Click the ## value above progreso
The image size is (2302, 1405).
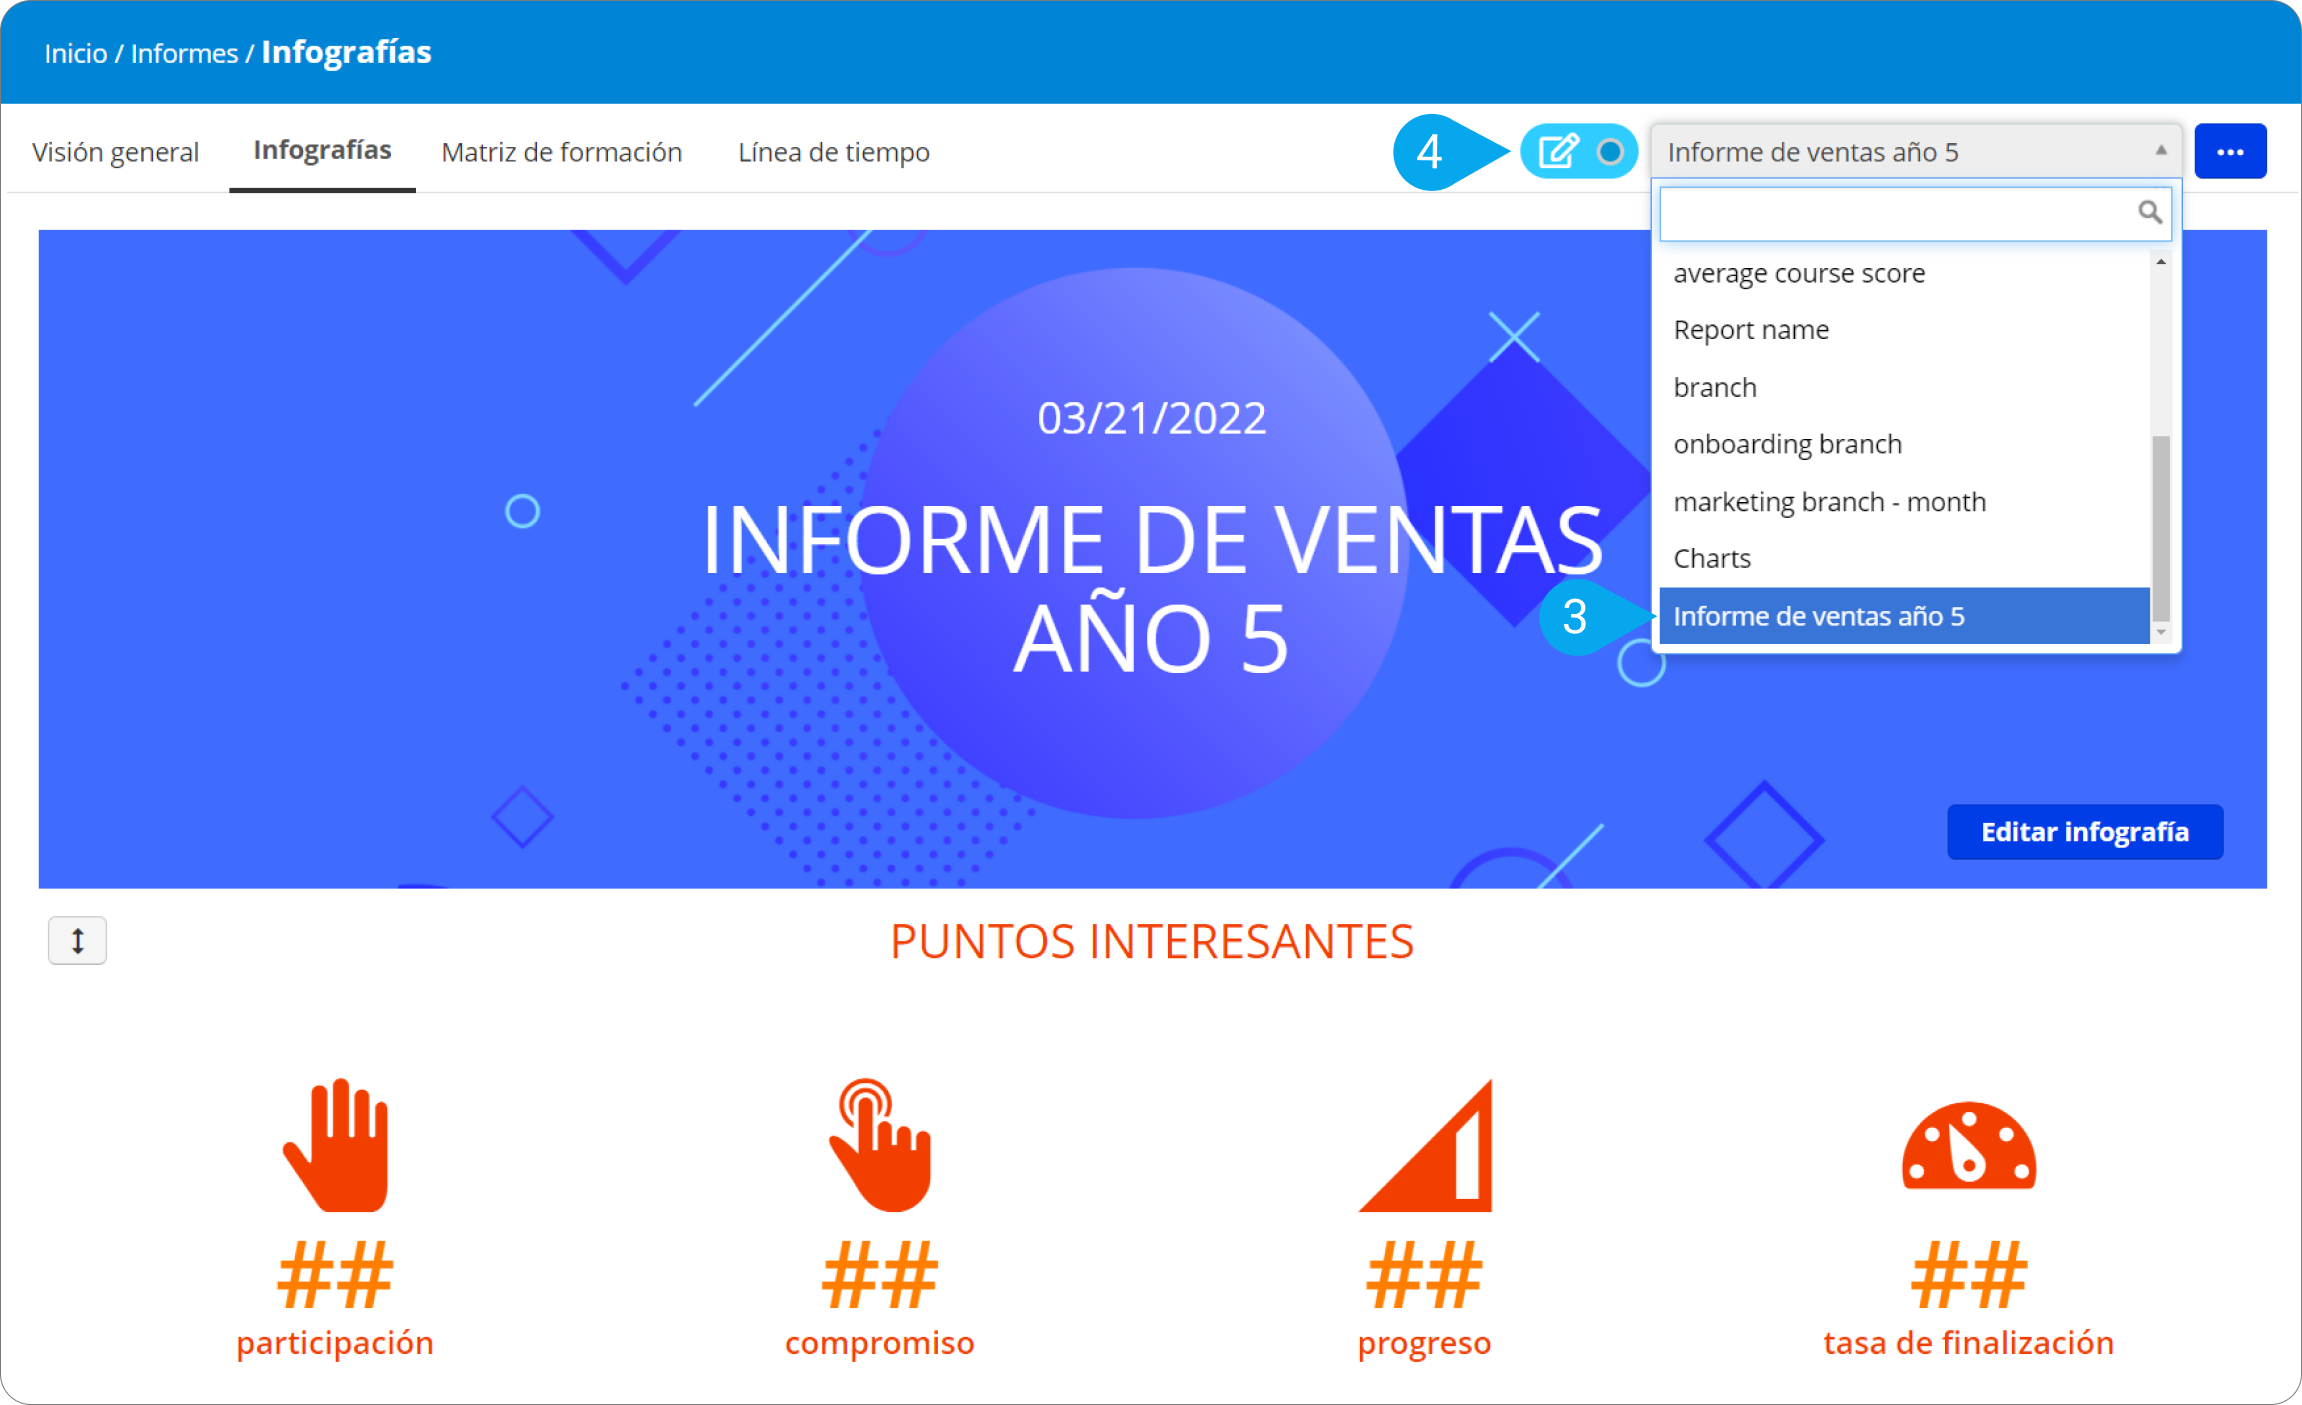(x=1425, y=1275)
